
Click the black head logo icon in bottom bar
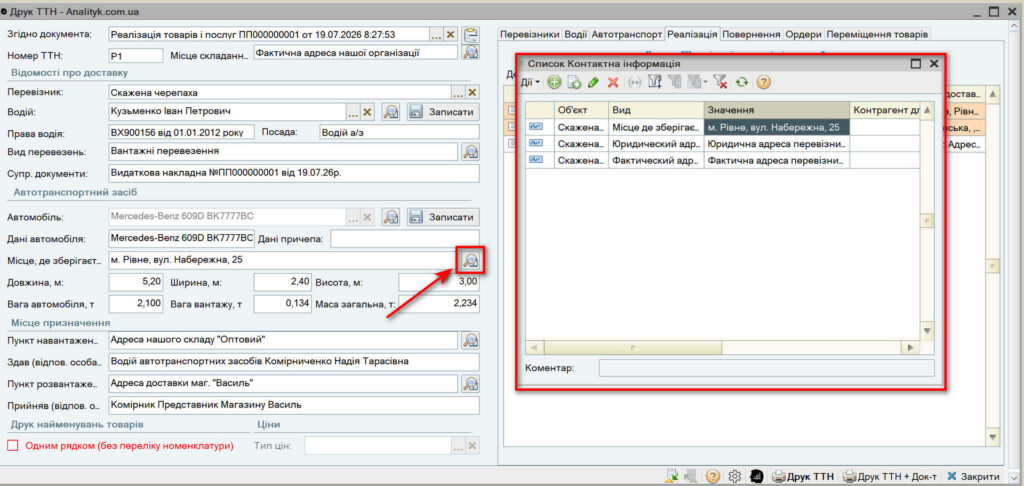pos(756,476)
